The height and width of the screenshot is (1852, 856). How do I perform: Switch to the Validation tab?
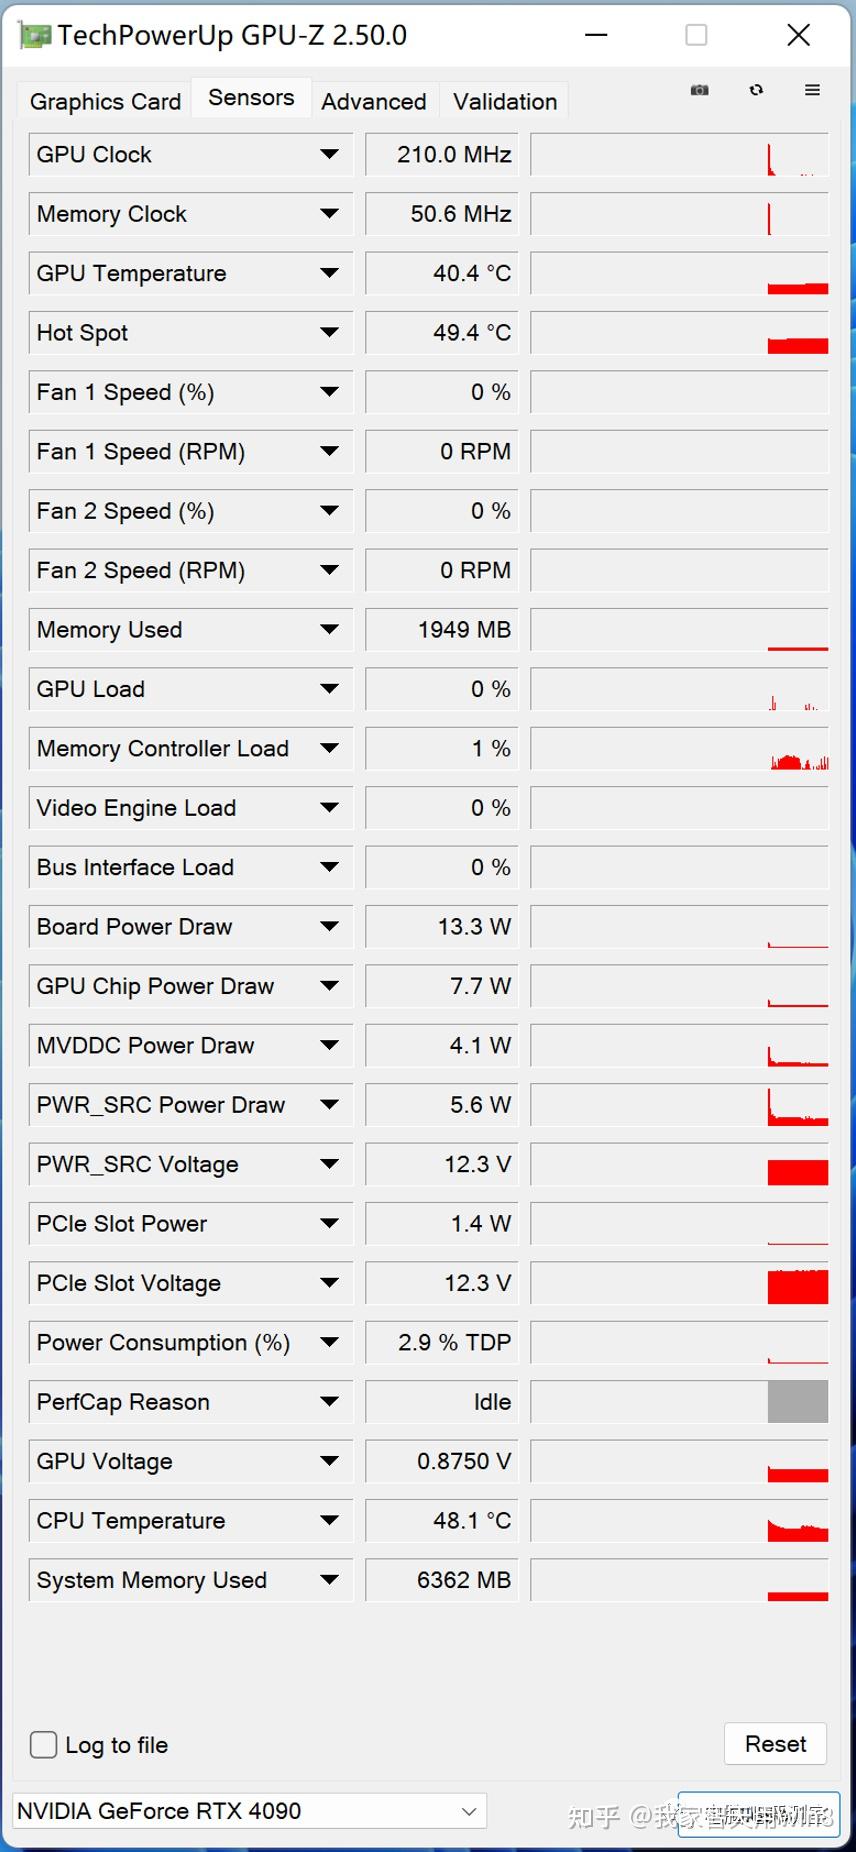click(504, 100)
